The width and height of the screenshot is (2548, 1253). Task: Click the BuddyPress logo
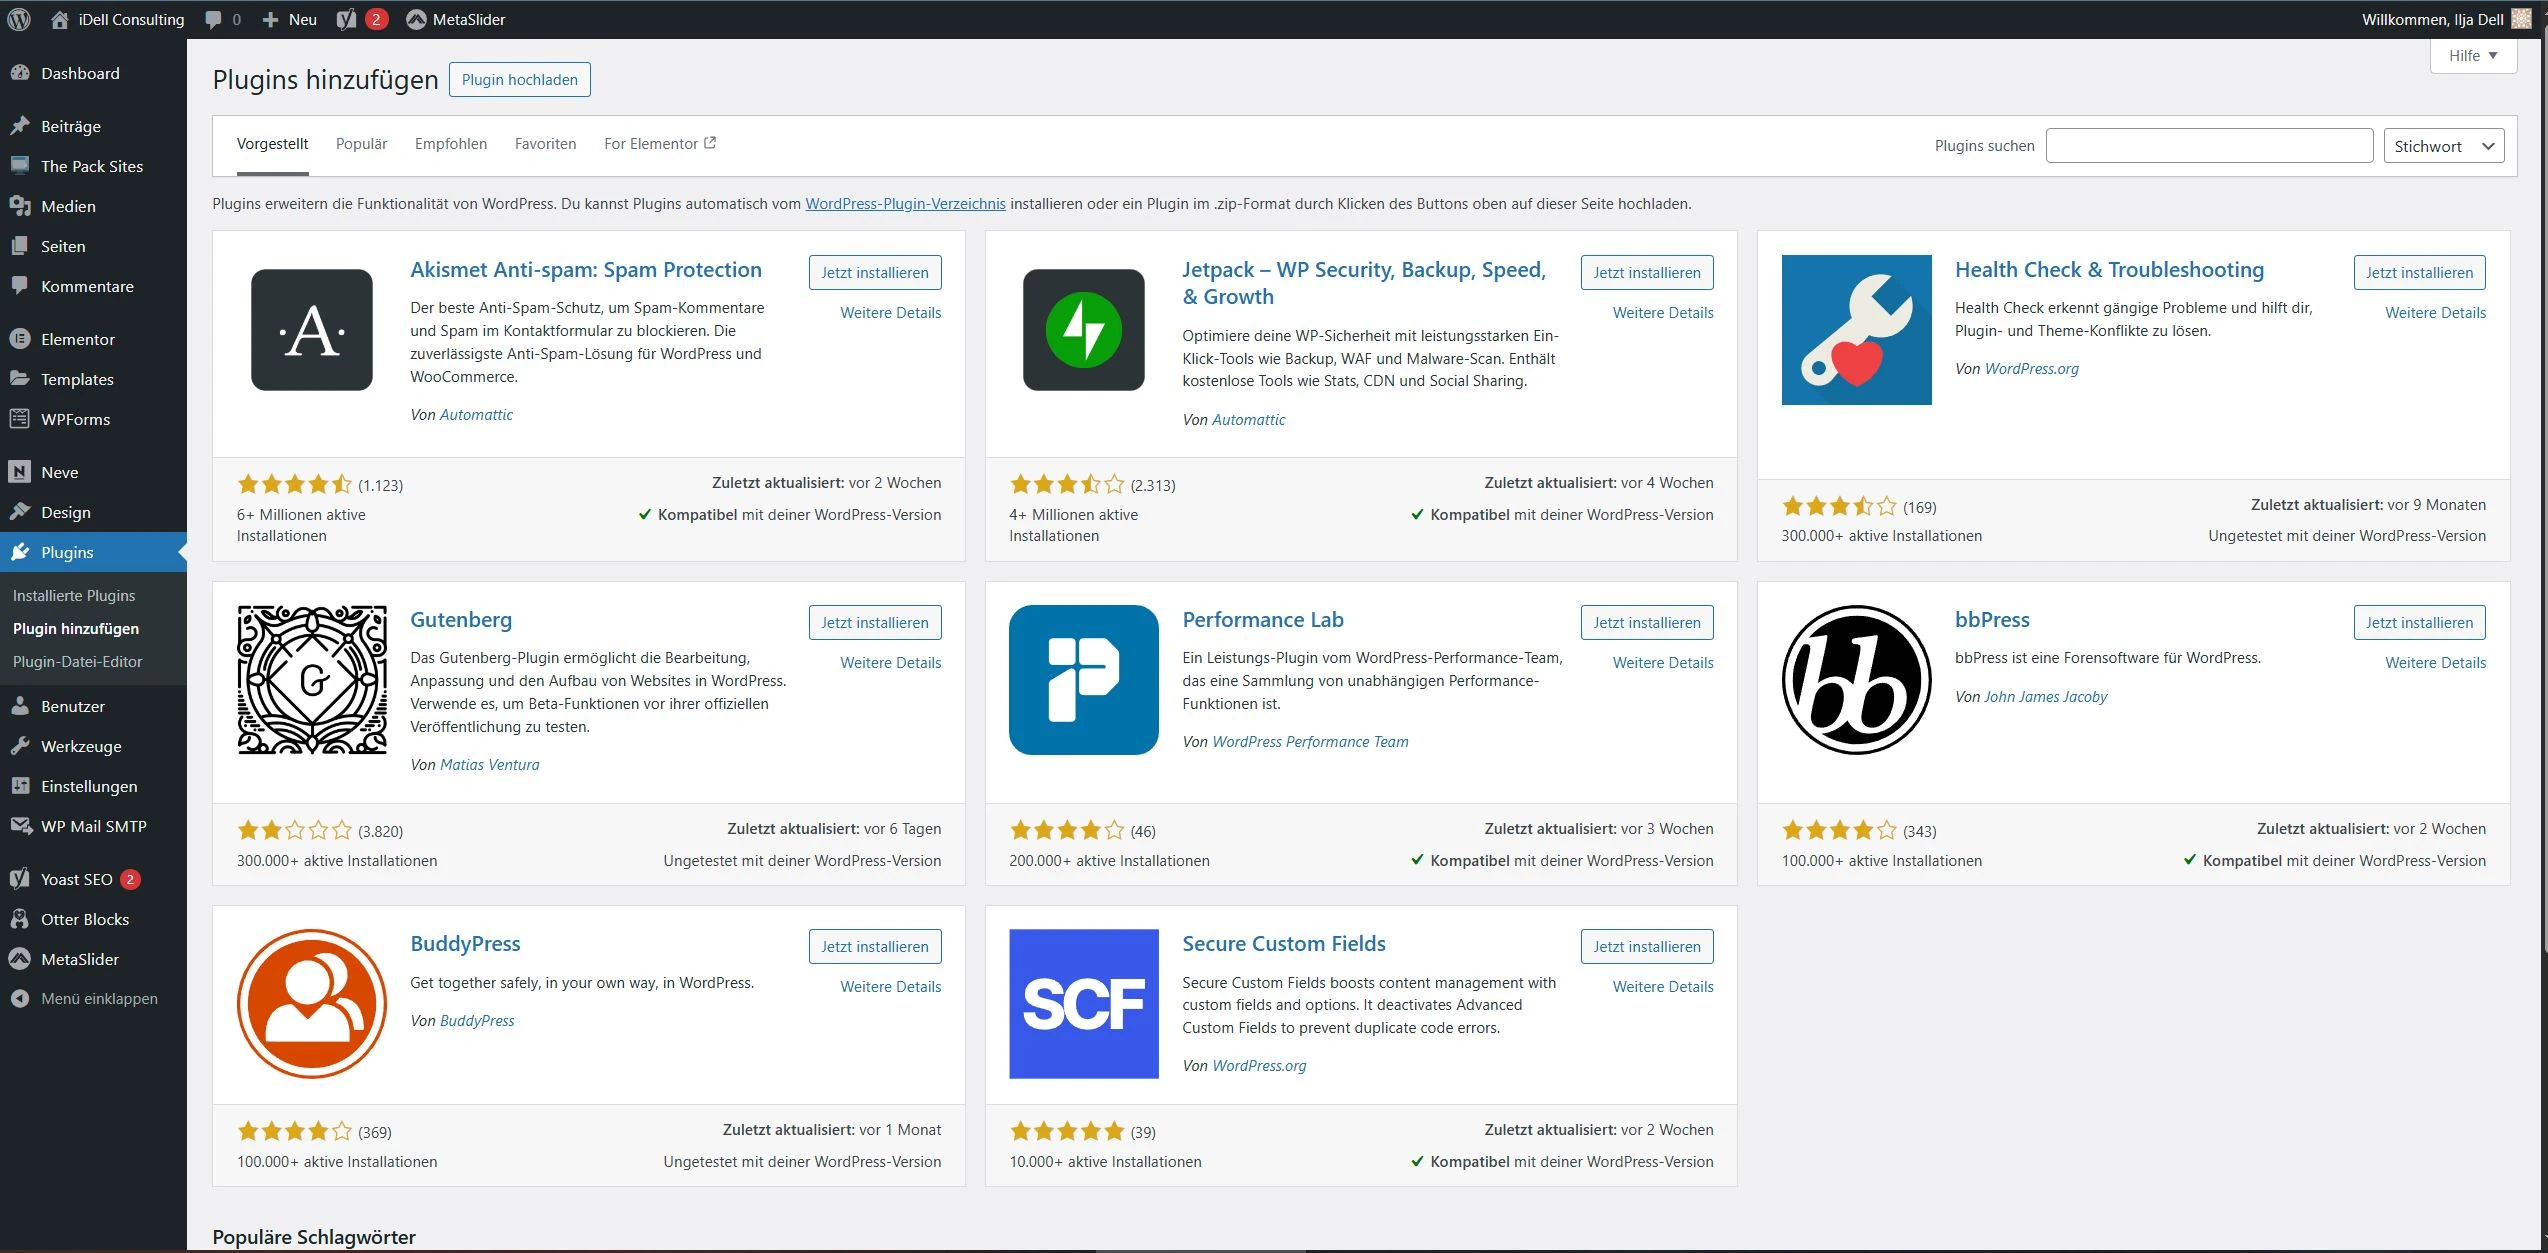tap(312, 1004)
